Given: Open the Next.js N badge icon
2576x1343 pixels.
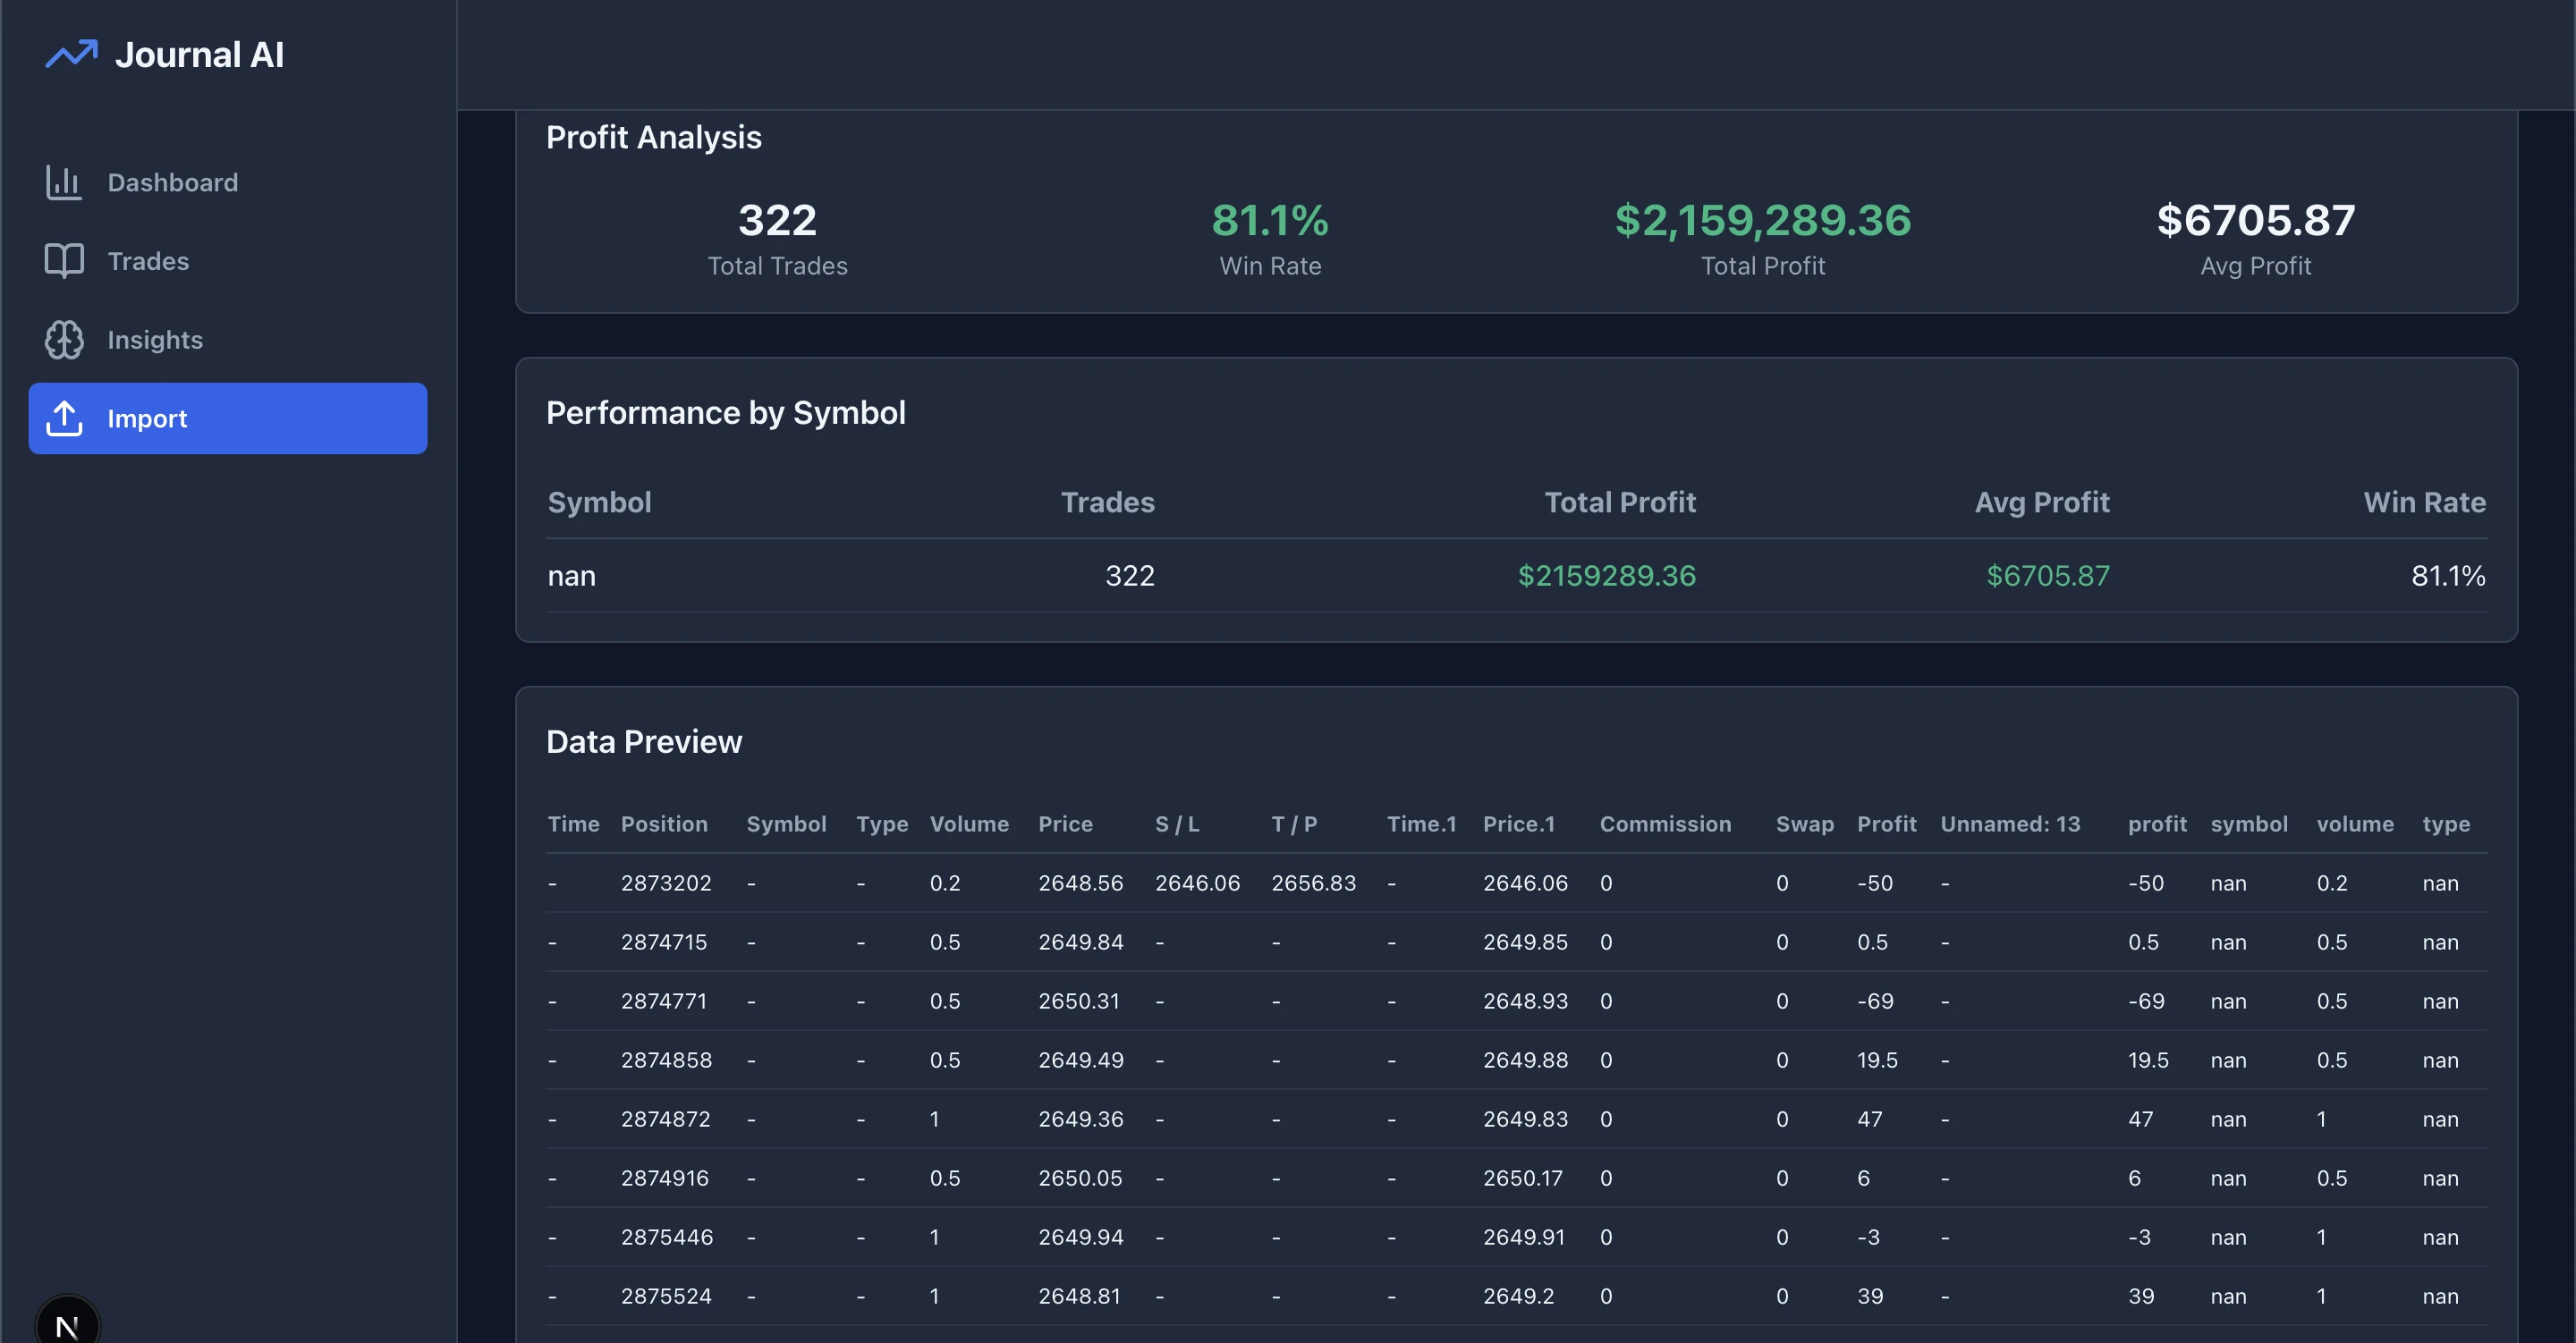Looking at the screenshot, I should point(67,1325).
